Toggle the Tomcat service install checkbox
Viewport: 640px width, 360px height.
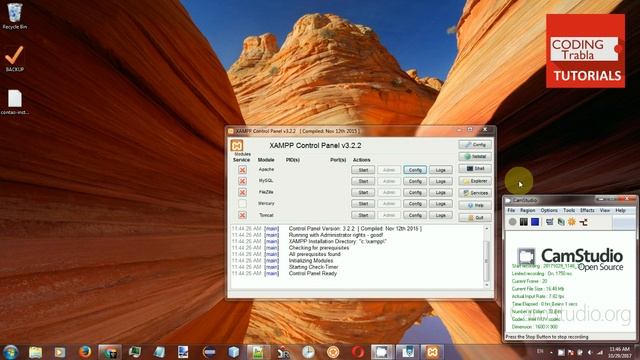pyautogui.click(x=242, y=215)
